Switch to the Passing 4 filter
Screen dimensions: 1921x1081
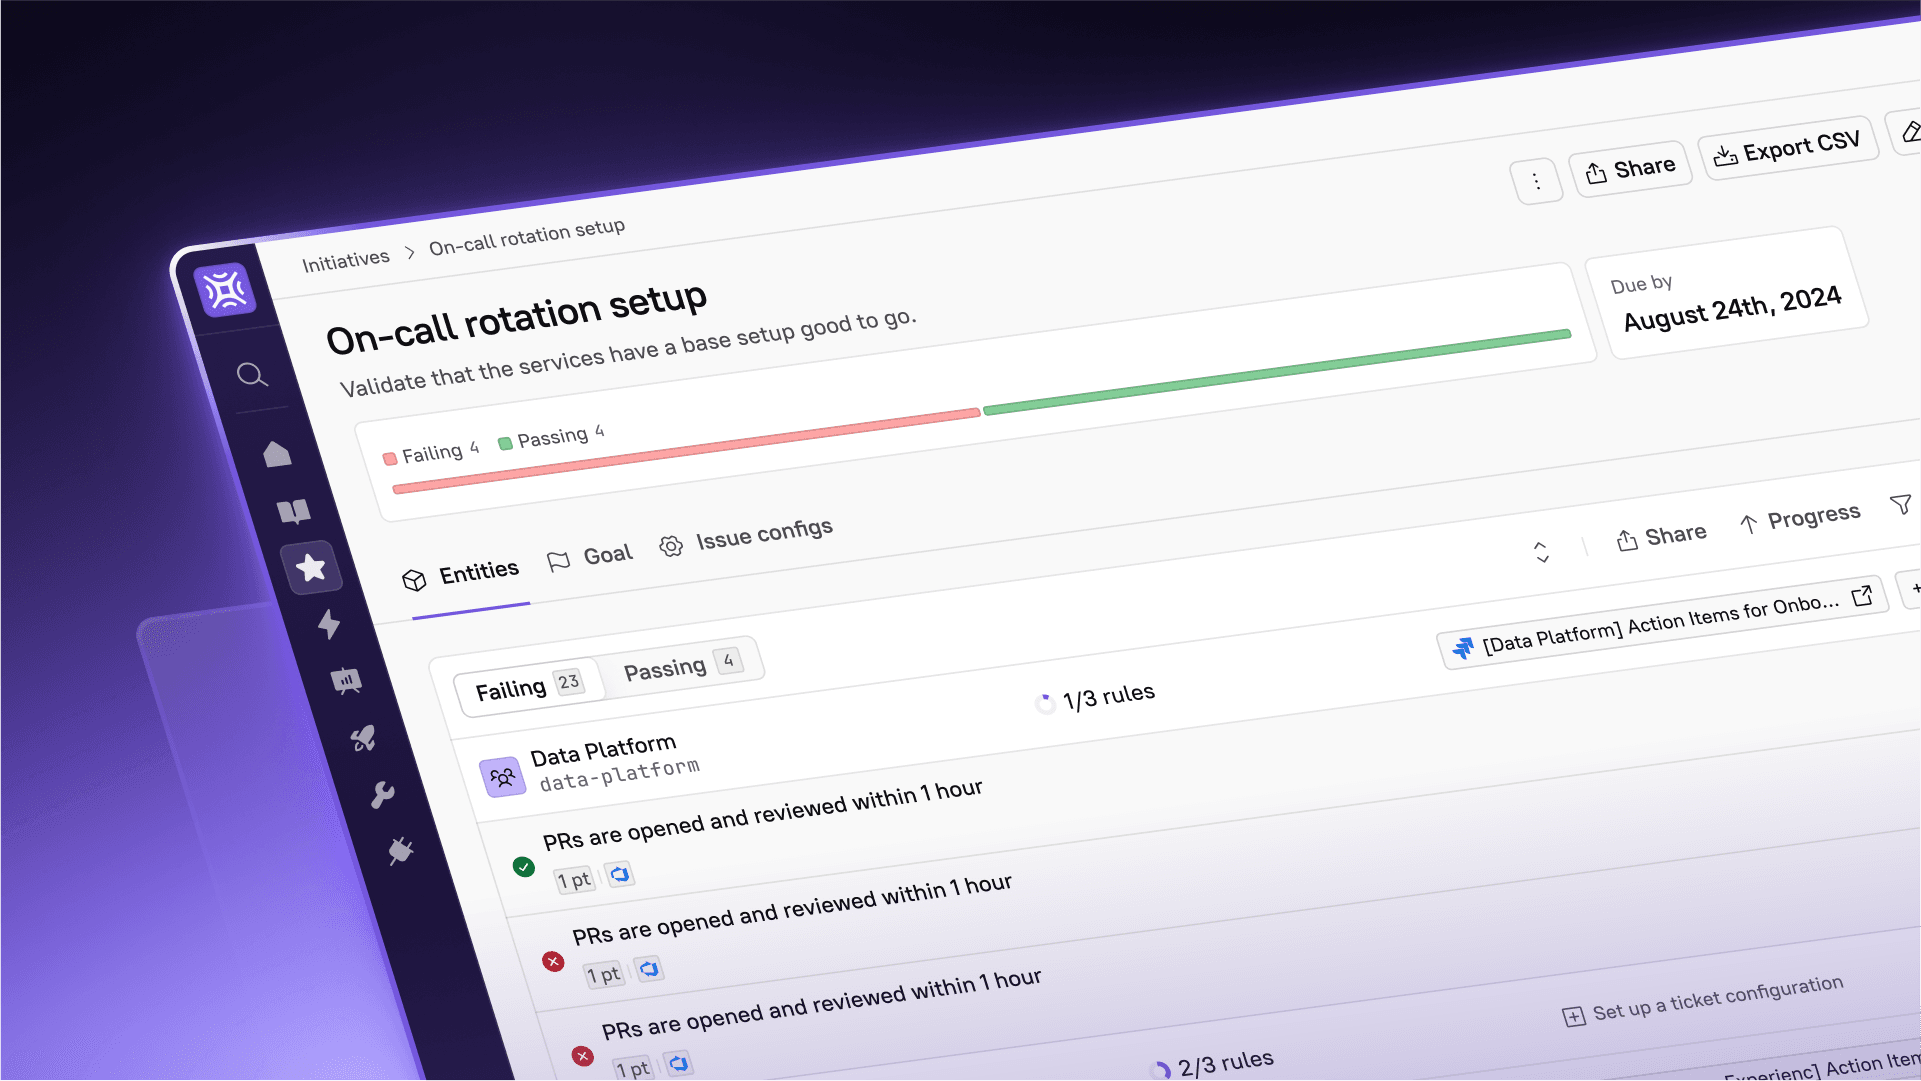[682, 665]
